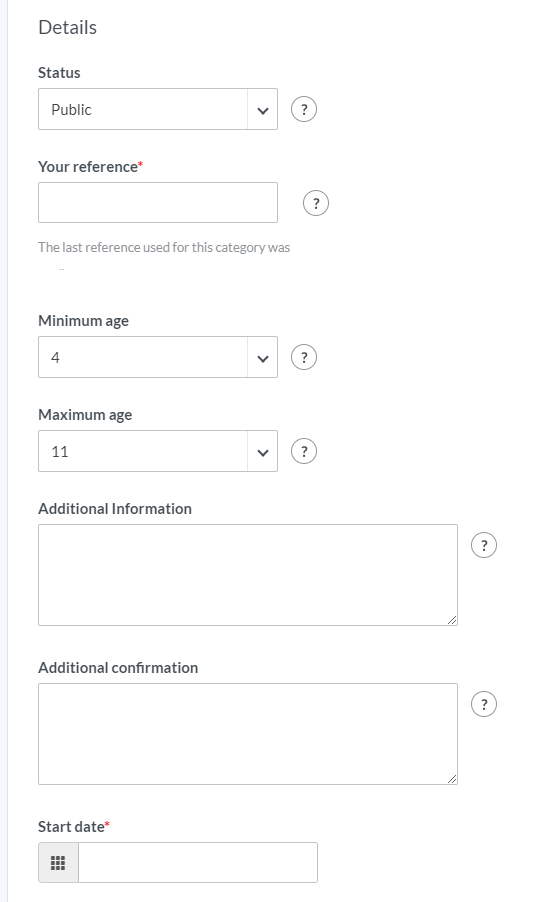Open help icon next to Maximum age
Viewport: 543px width, 902px height.
pyautogui.click(x=304, y=451)
